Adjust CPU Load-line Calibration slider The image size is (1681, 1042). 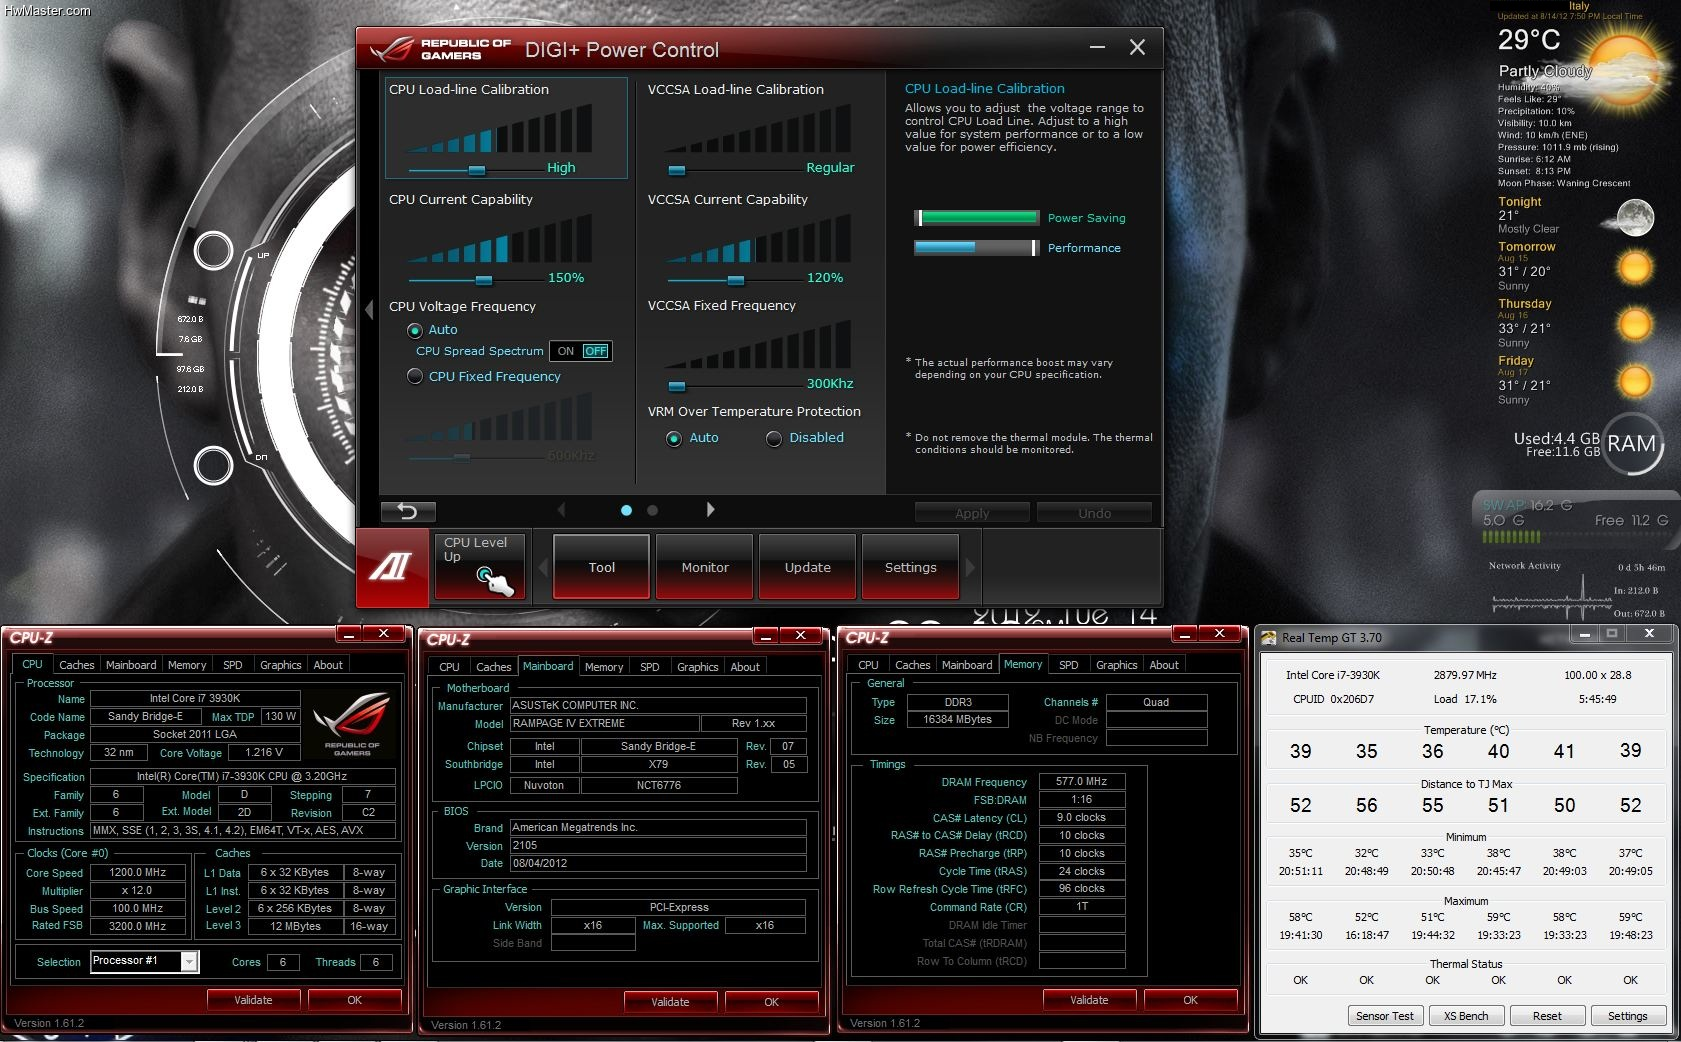coord(477,170)
